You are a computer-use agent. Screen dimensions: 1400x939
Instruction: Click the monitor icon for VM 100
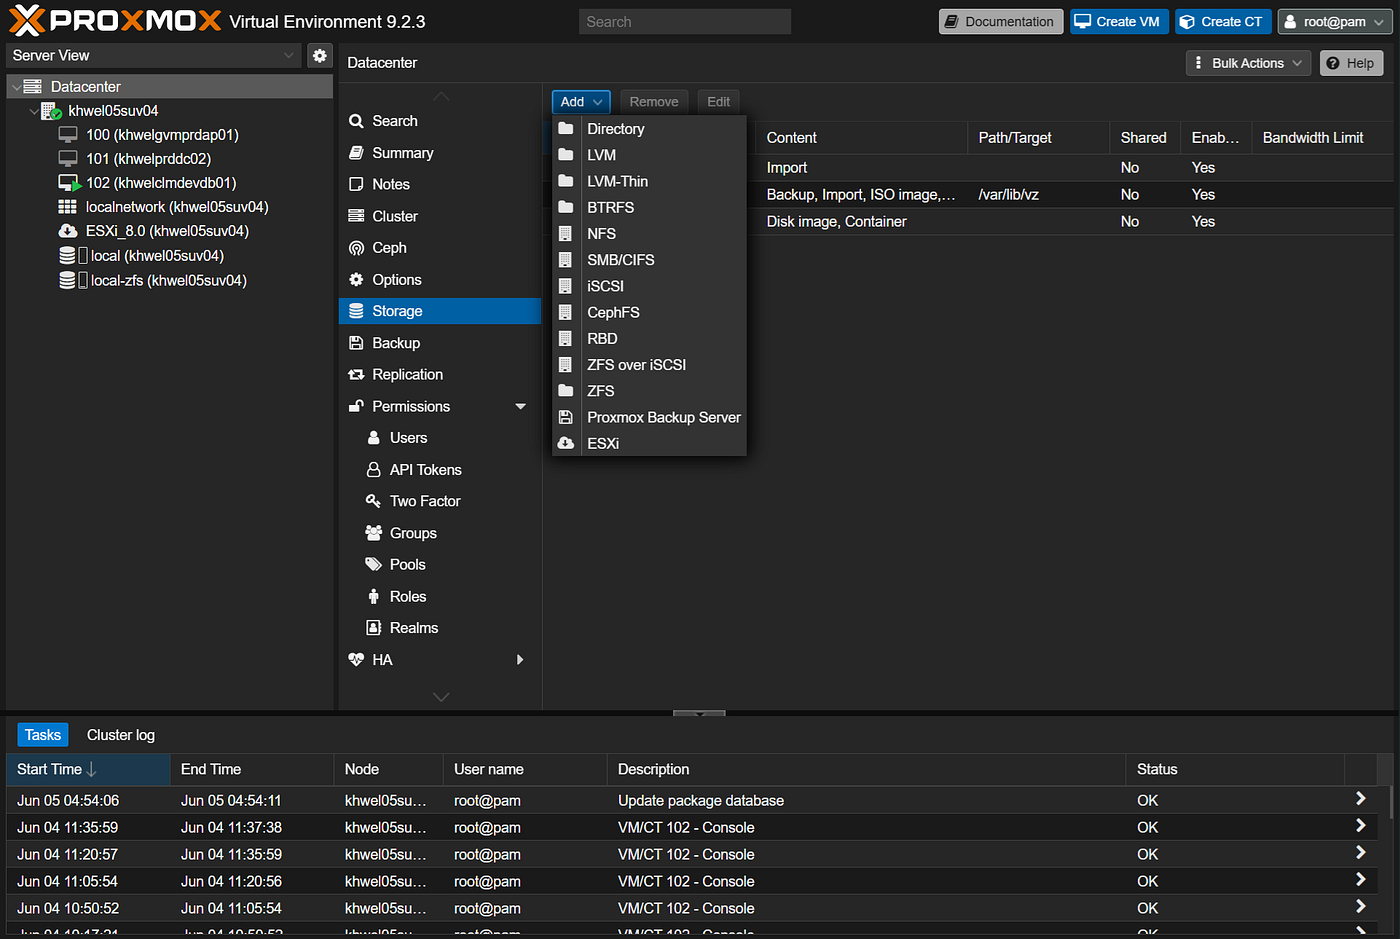pos(68,135)
